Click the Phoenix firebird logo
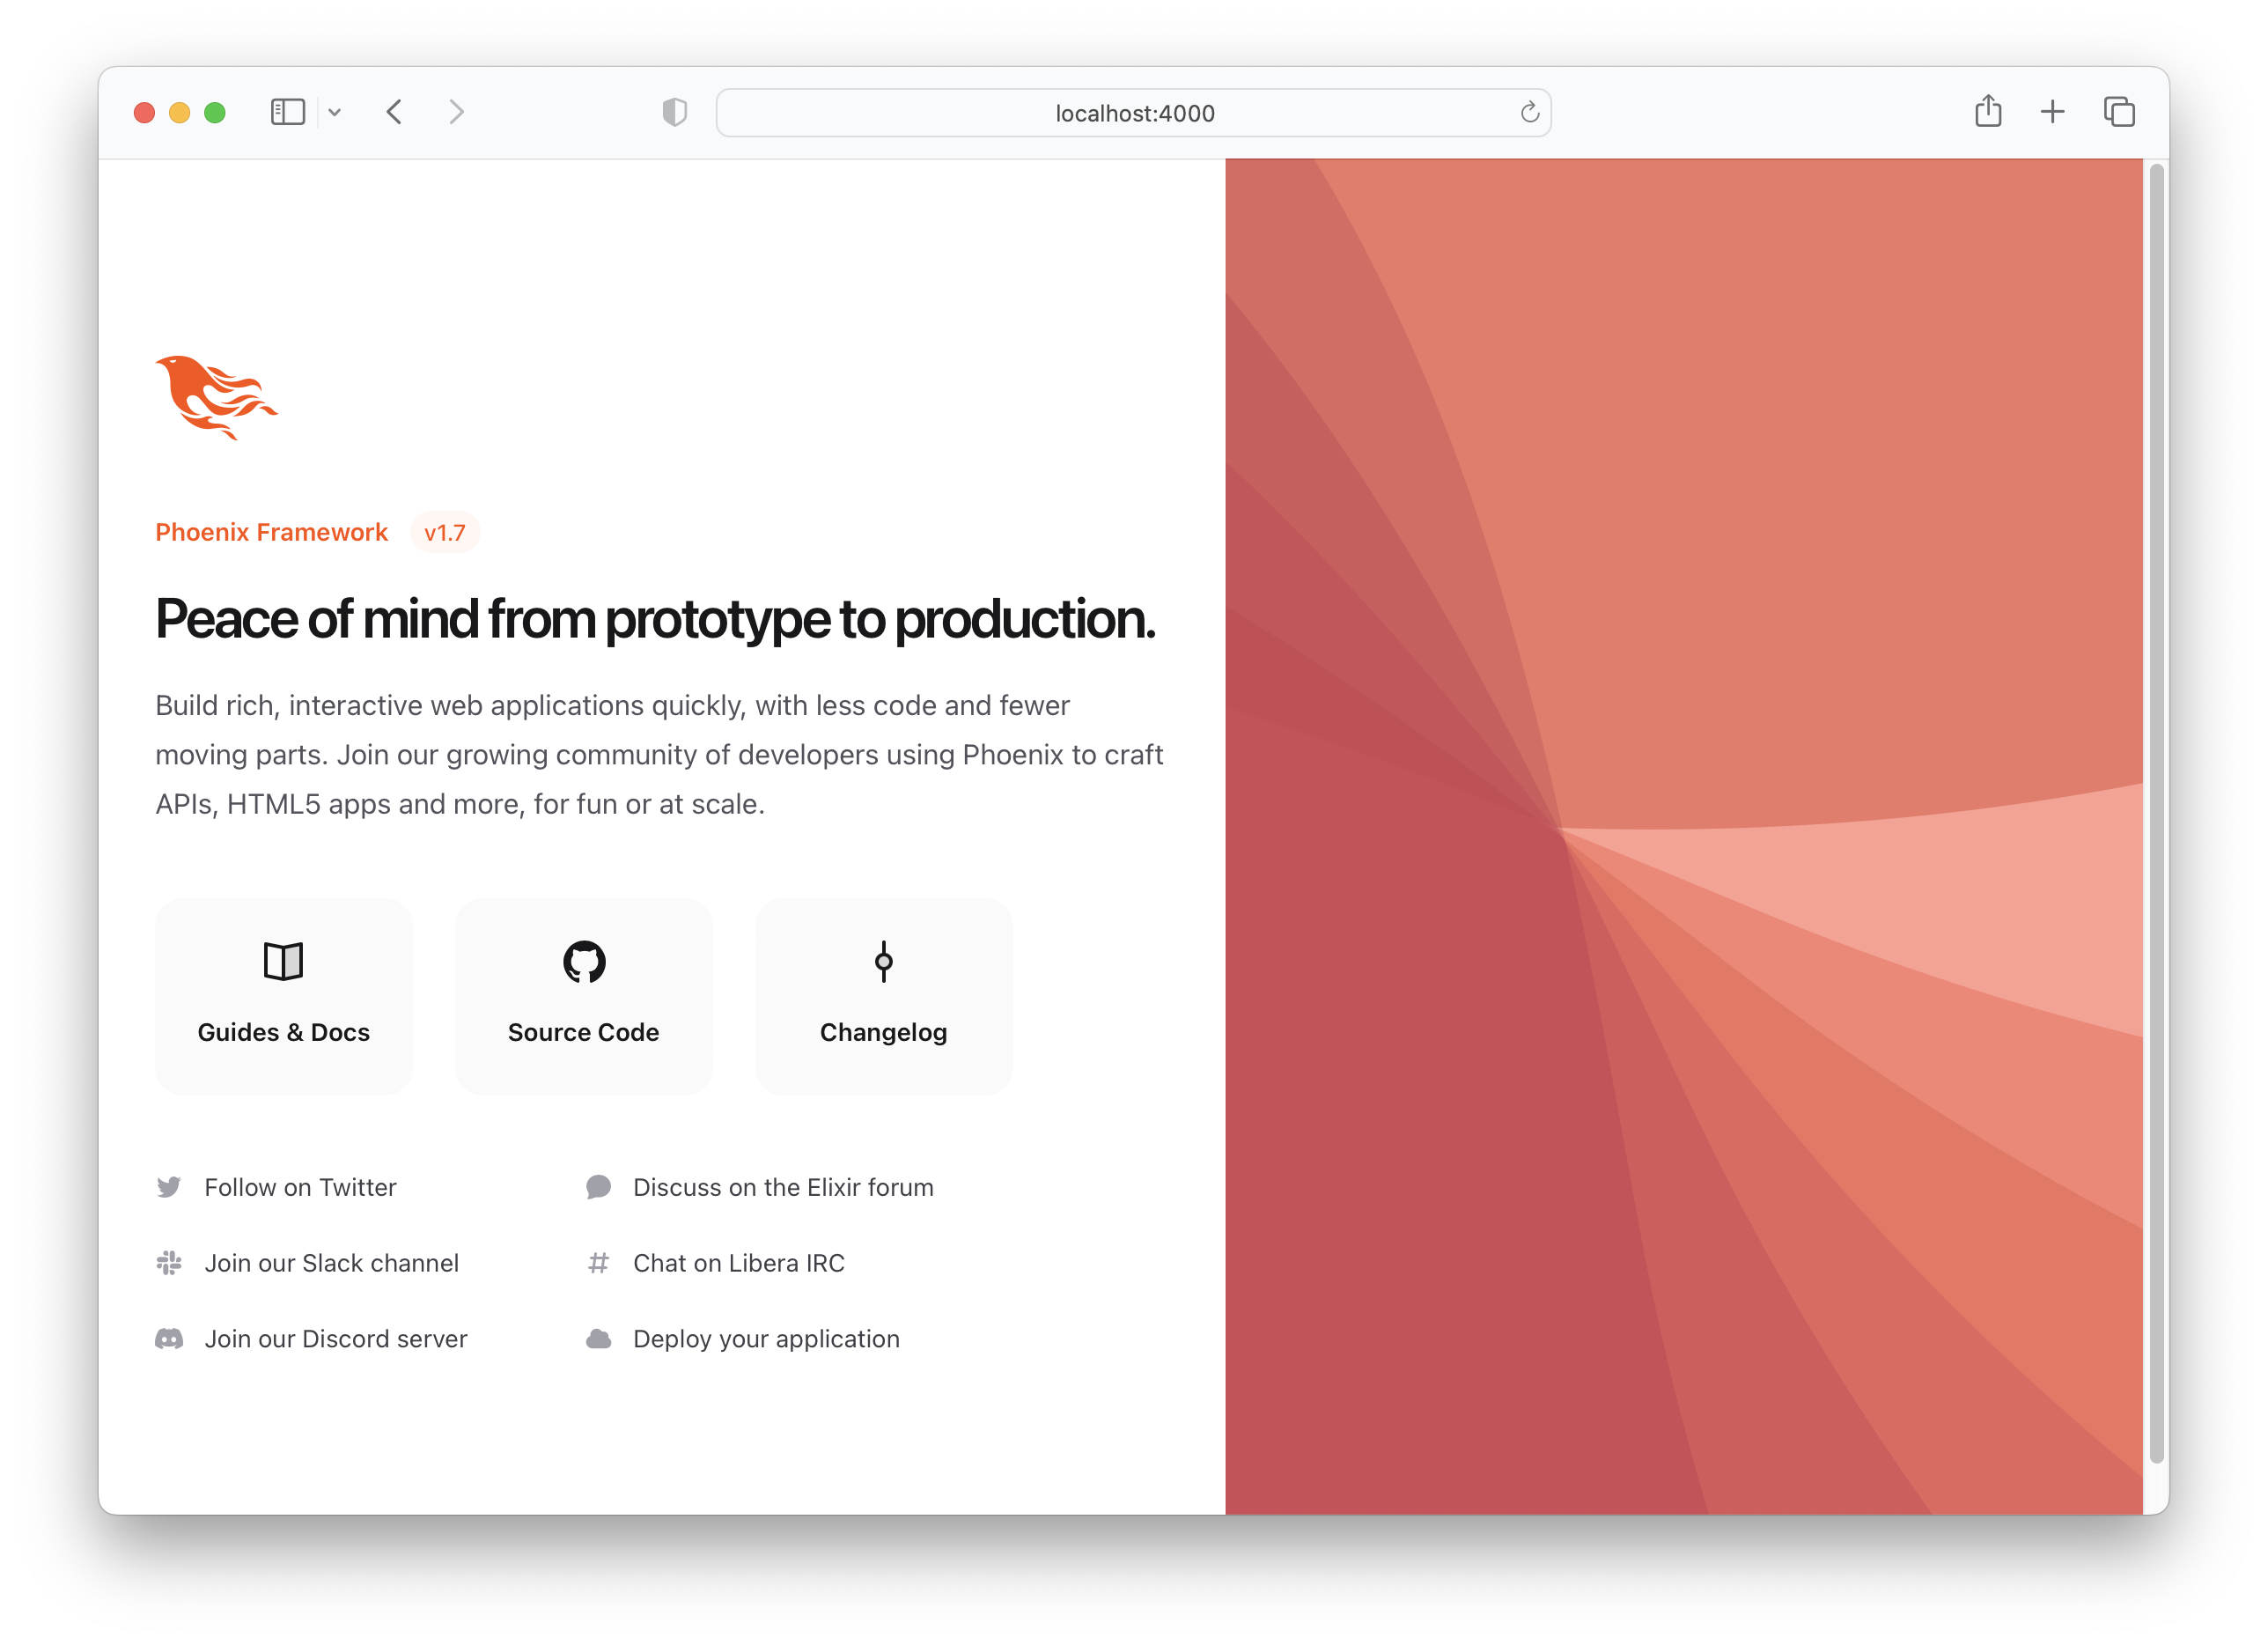 tap(216, 397)
